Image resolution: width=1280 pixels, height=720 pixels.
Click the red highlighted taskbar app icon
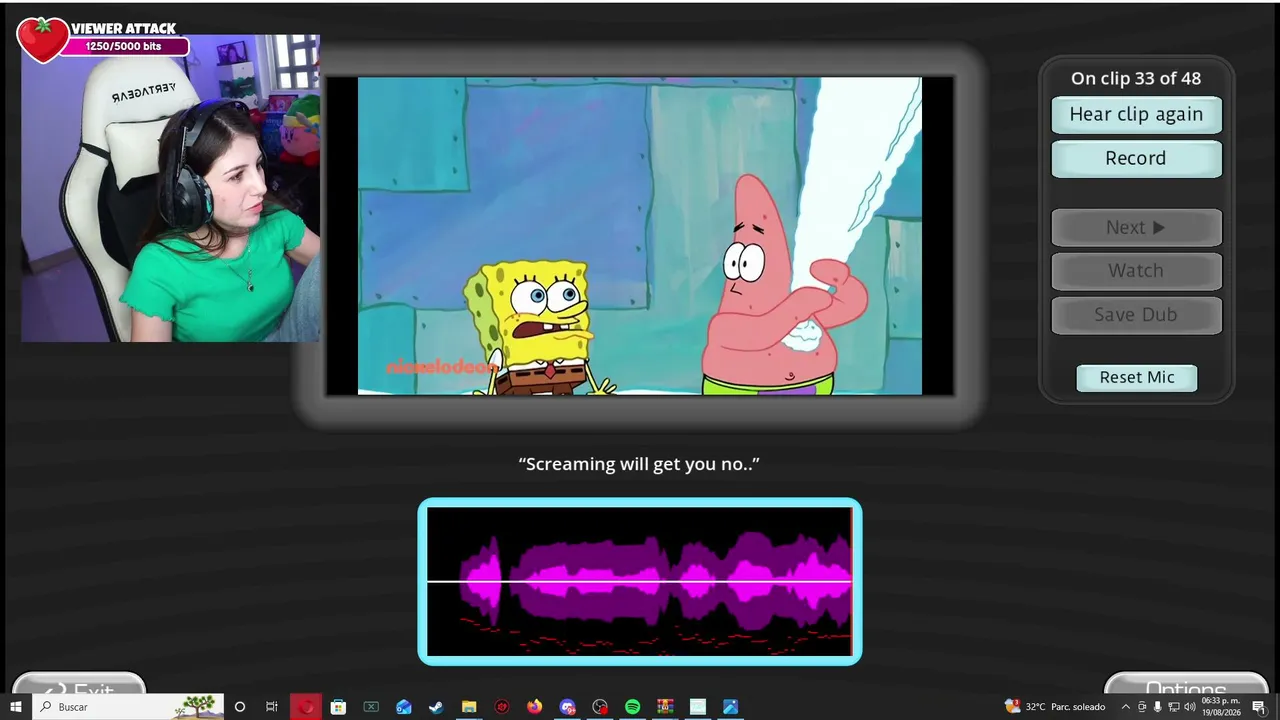click(306, 707)
